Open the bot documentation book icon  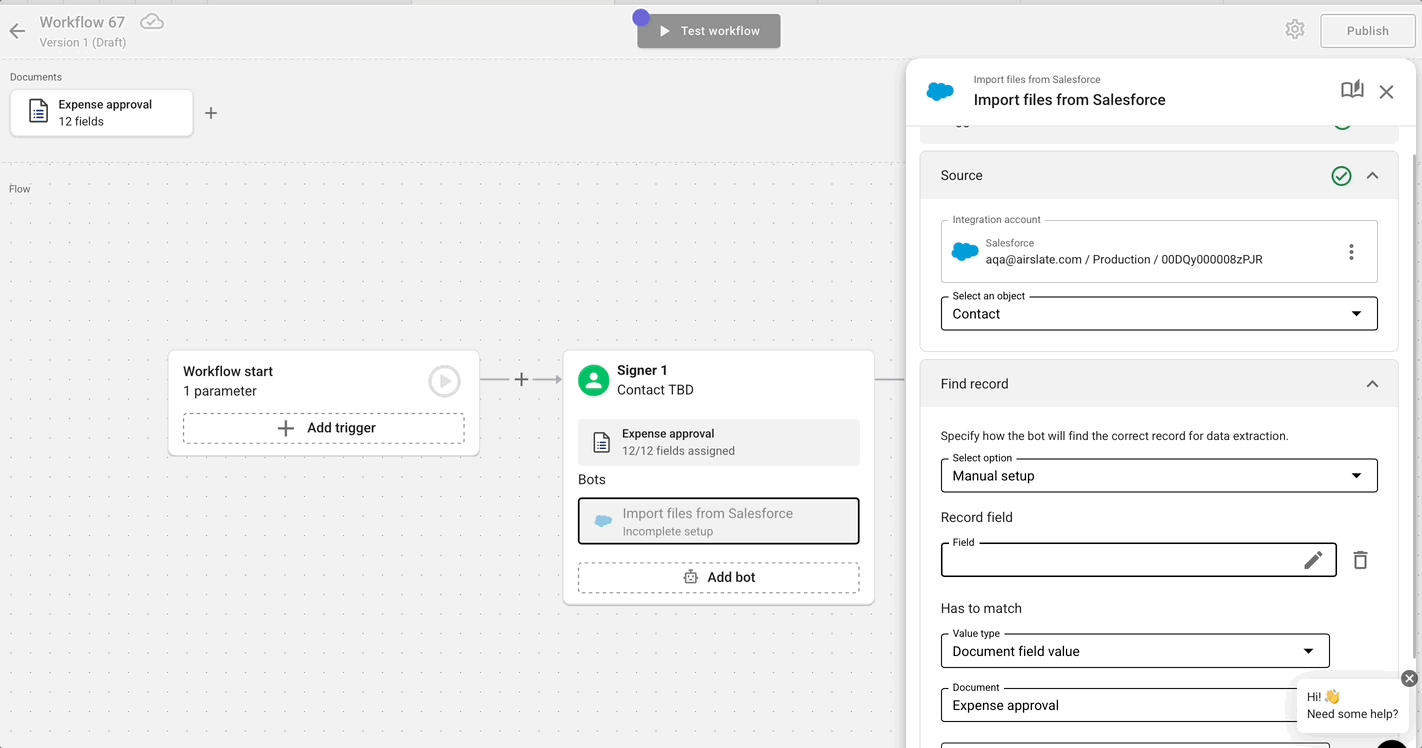(x=1352, y=89)
